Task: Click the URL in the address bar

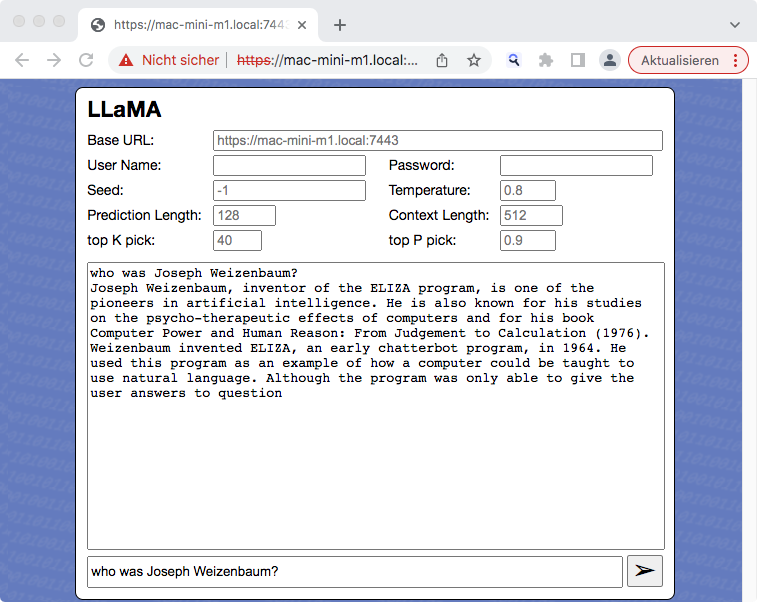Action: pos(327,60)
